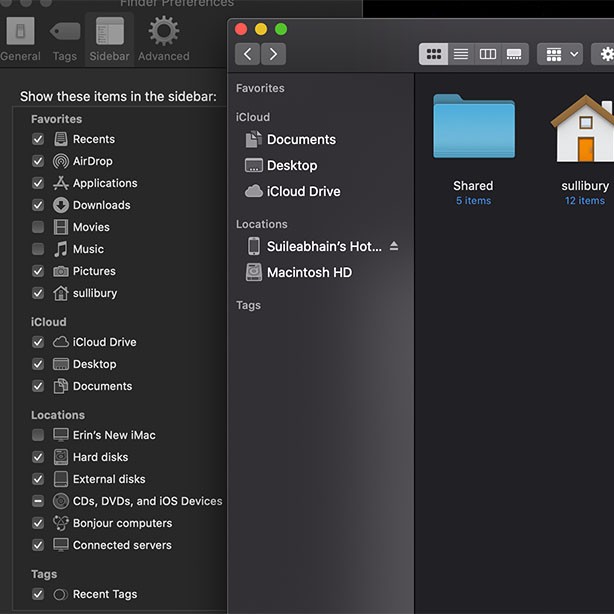
Task: Toggle CDs, DVDs, and iOS Devices checkbox
Action: pos(38,501)
